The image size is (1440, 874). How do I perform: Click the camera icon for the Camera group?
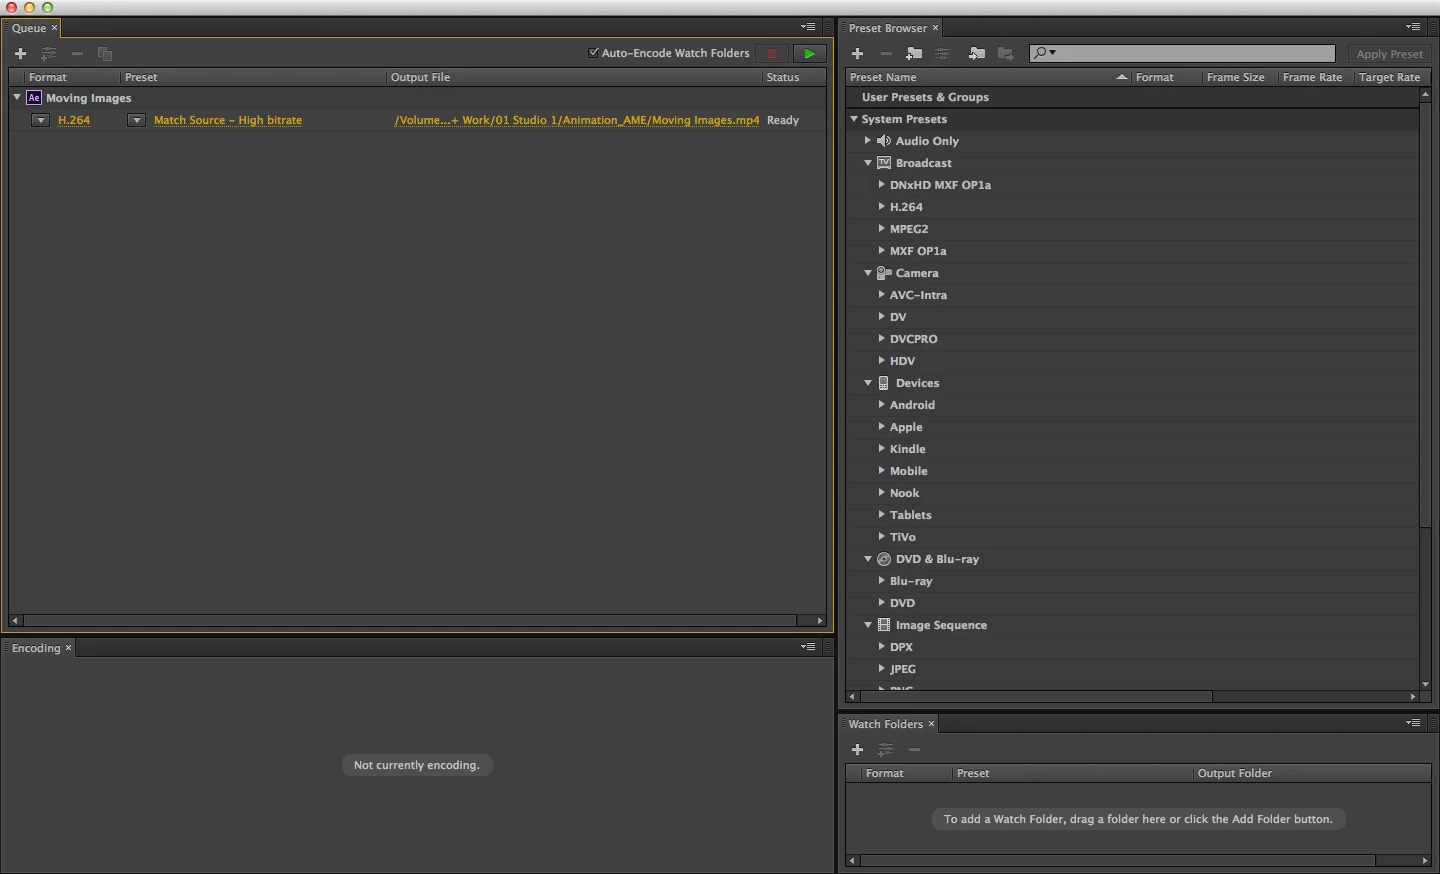point(884,273)
